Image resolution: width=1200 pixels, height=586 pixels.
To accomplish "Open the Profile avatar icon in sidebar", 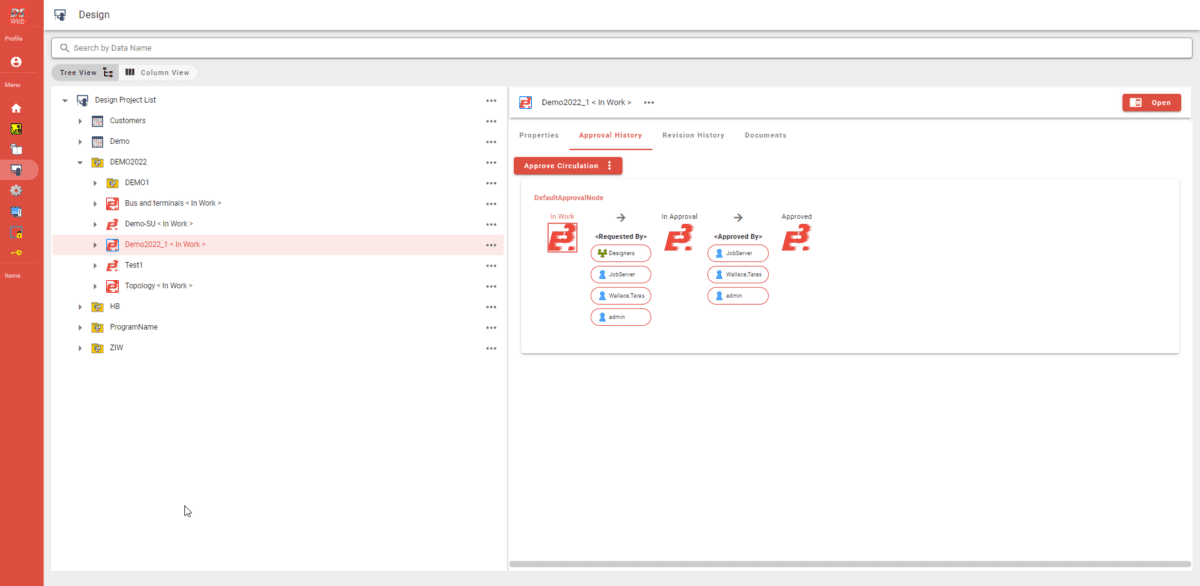I will click(18, 62).
